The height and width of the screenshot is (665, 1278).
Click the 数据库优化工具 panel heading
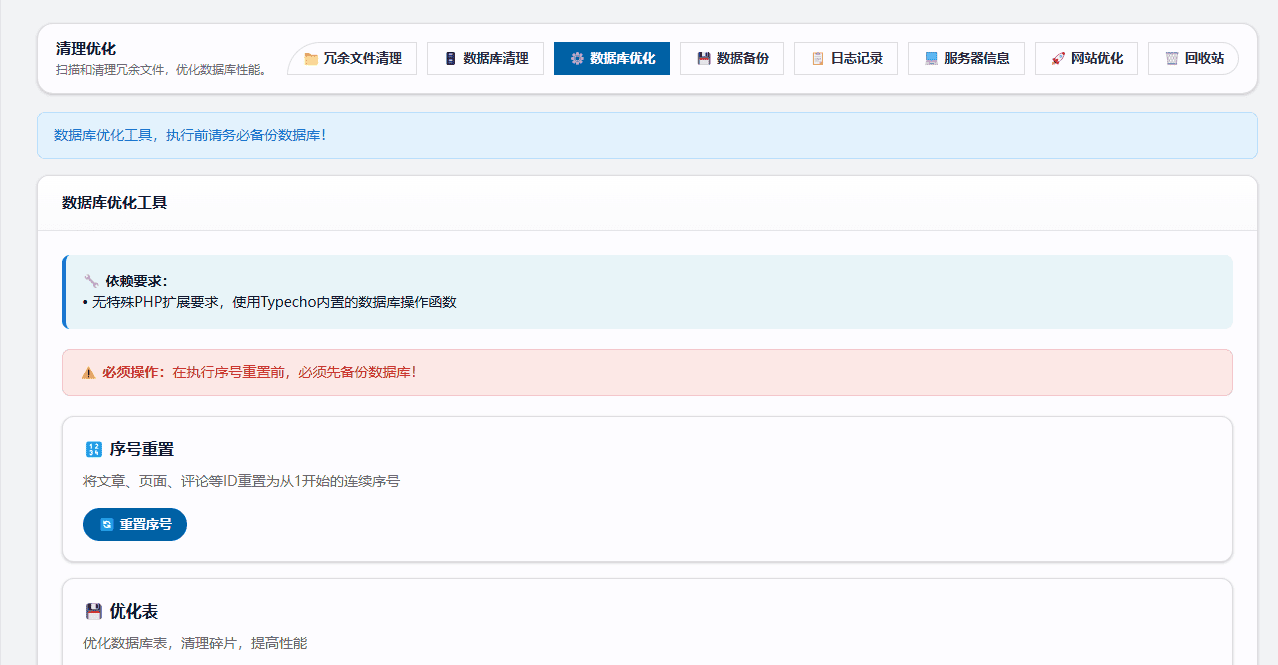(114, 203)
